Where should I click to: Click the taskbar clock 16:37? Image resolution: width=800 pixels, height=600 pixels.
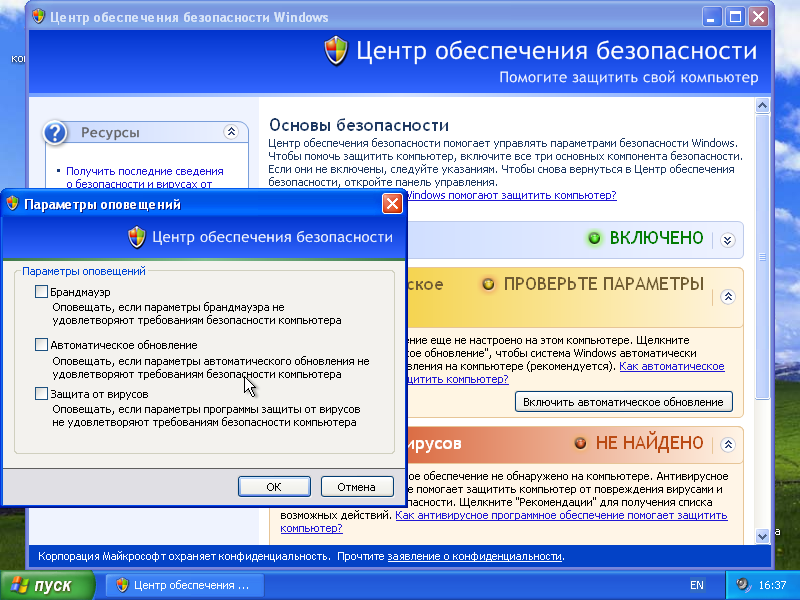tap(772, 585)
